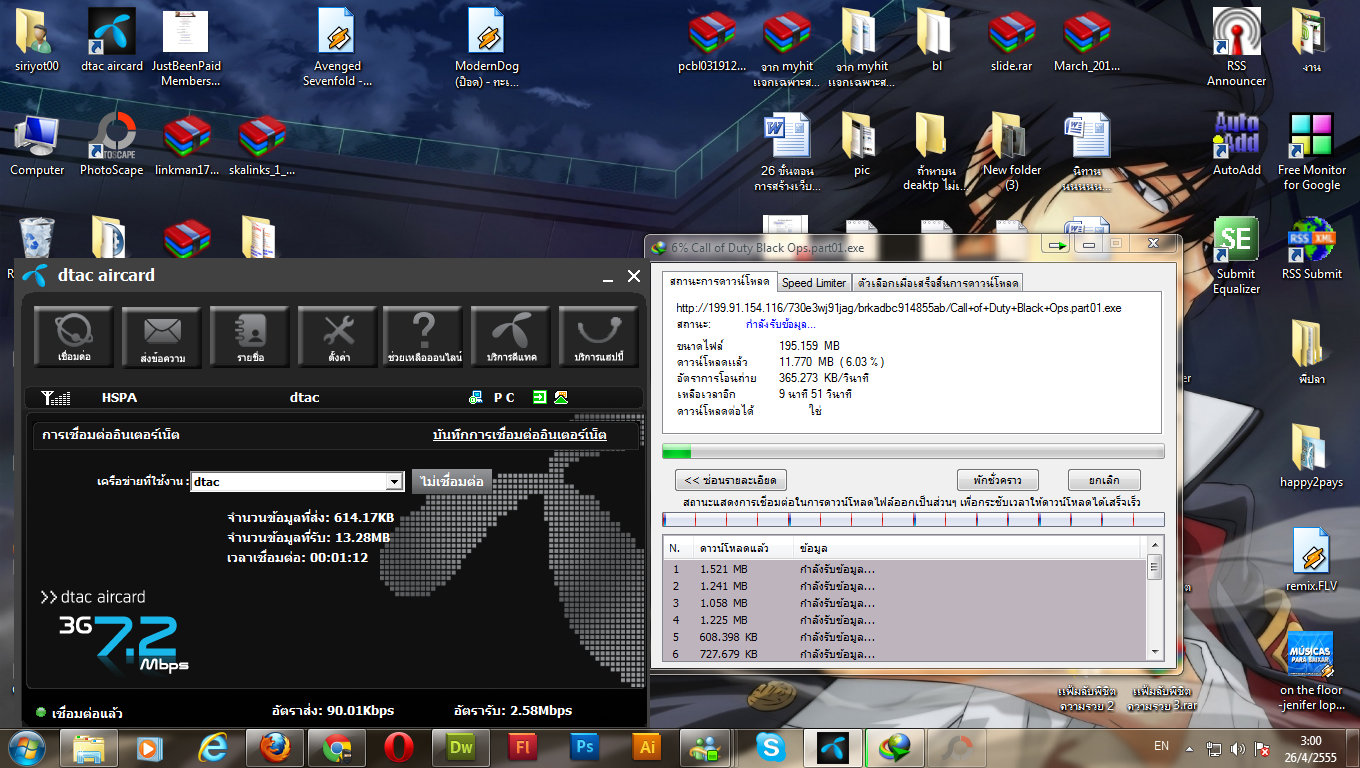Select the slide.rar archive on desktop
The height and width of the screenshot is (768, 1360).
tap(1011, 41)
